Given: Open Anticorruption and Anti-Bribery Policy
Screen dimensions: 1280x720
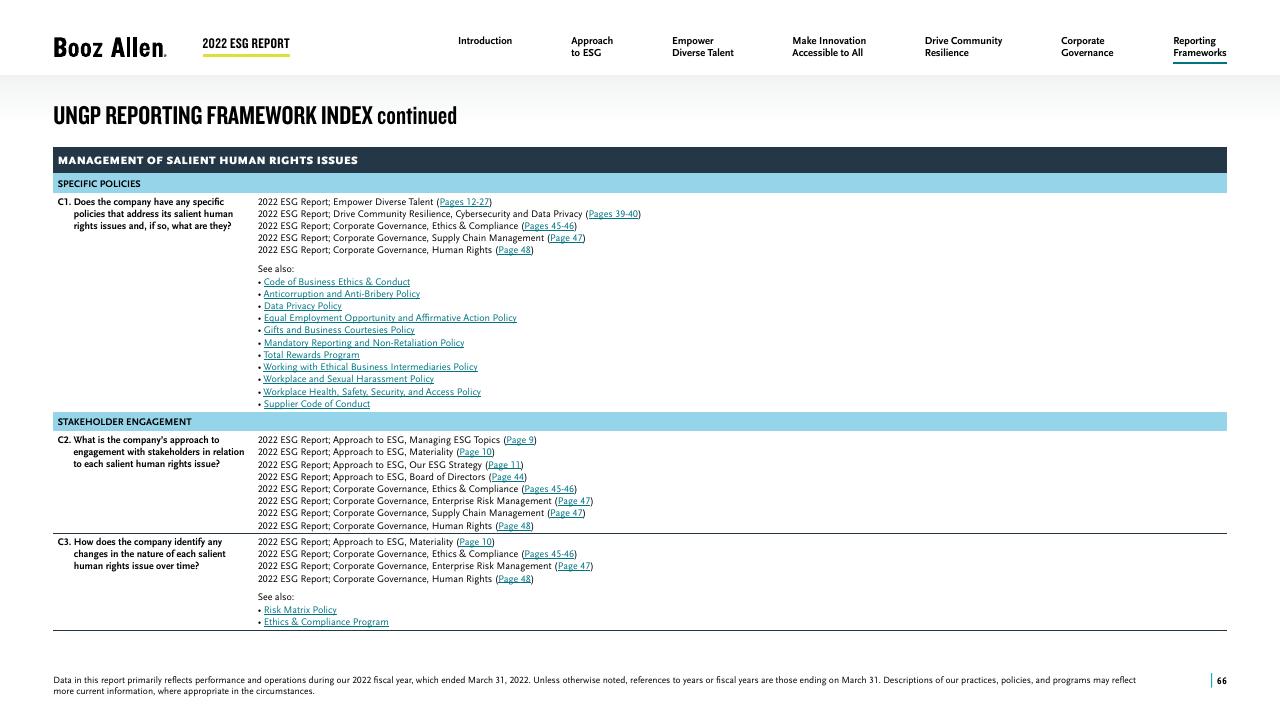Looking at the screenshot, I should pos(342,294).
